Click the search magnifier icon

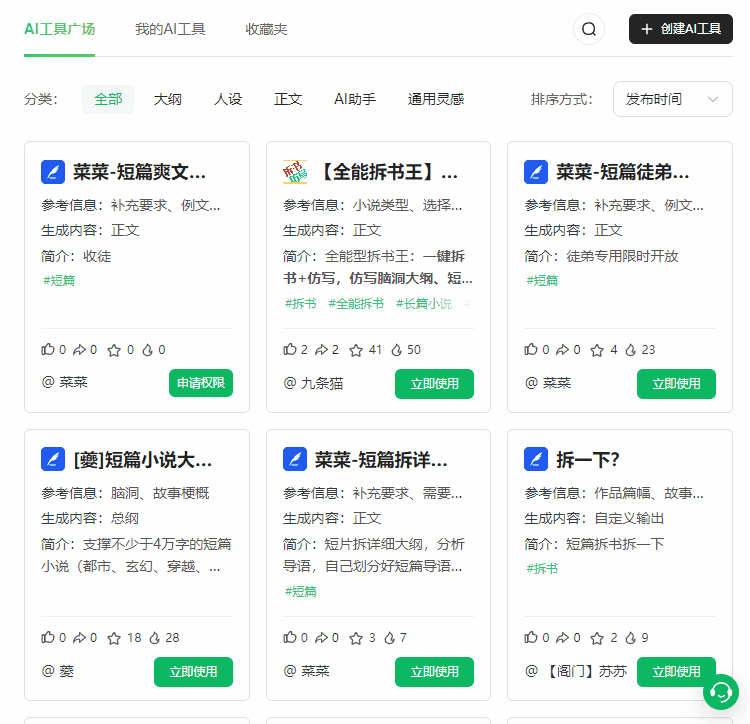(x=589, y=29)
